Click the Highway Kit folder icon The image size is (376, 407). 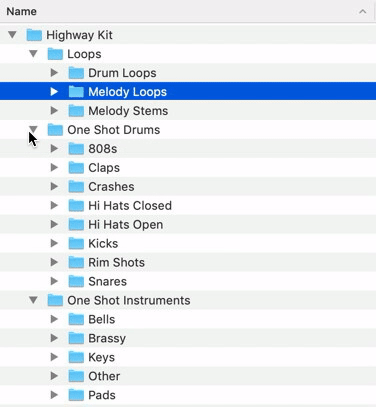coord(34,35)
